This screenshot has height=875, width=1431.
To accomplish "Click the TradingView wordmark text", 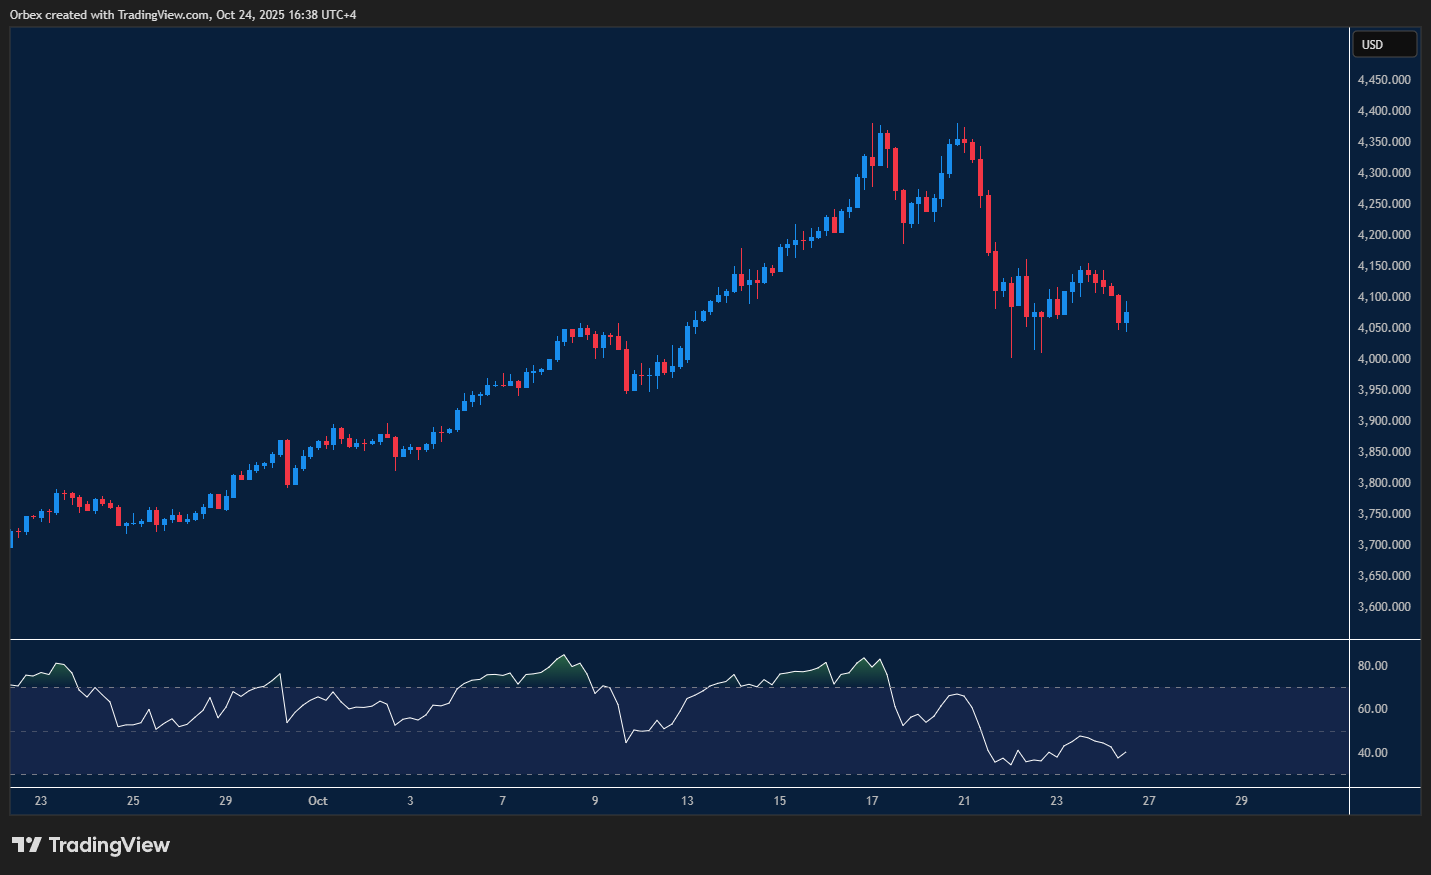I will point(109,845).
